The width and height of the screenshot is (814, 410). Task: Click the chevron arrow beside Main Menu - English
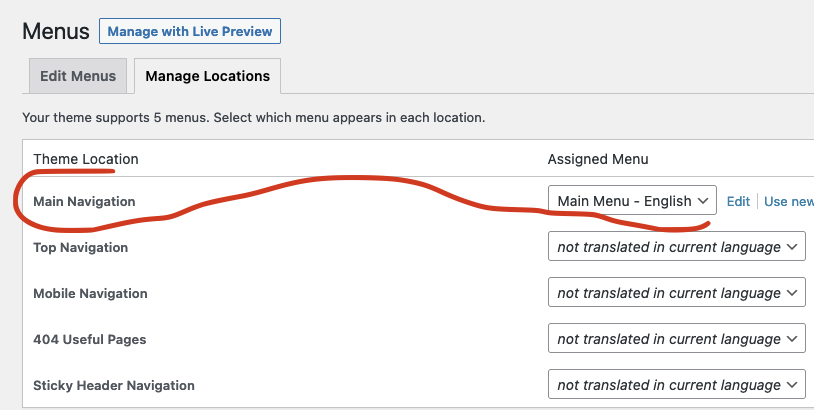[703, 201]
